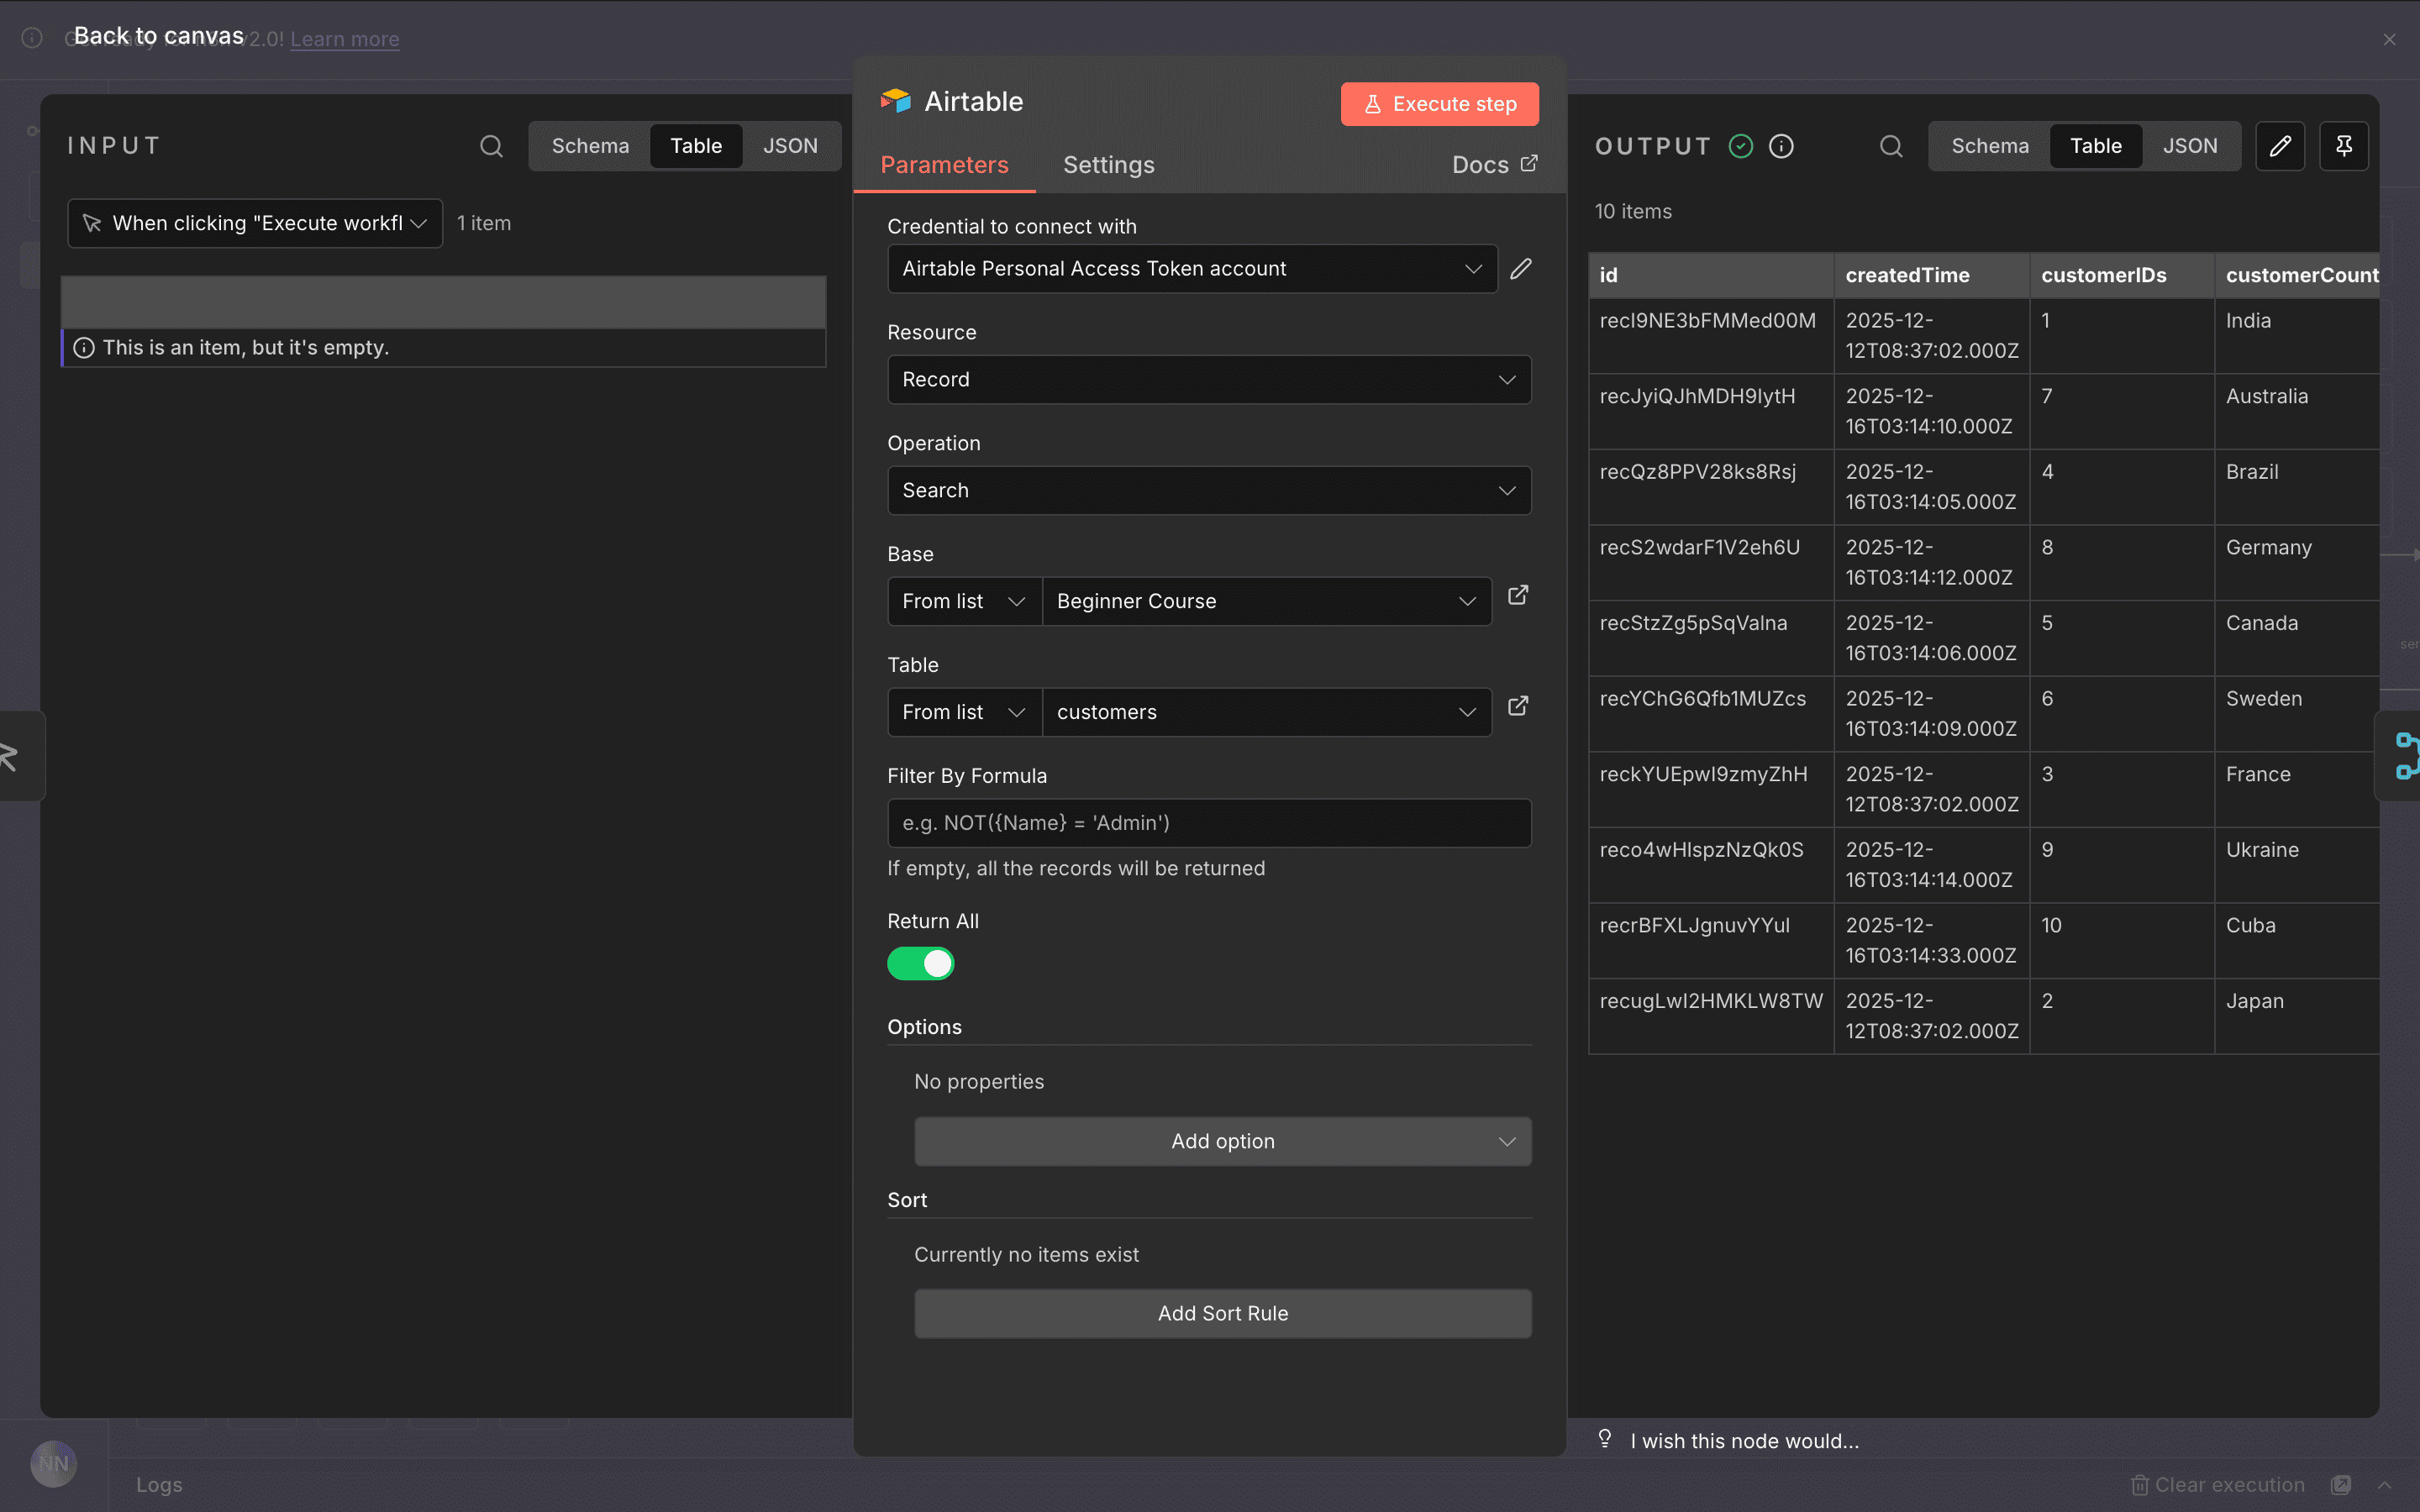Screen dimensions: 2420x1512
Task: Click I wish this node would... link
Action: pyautogui.click(x=1744, y=1441)
